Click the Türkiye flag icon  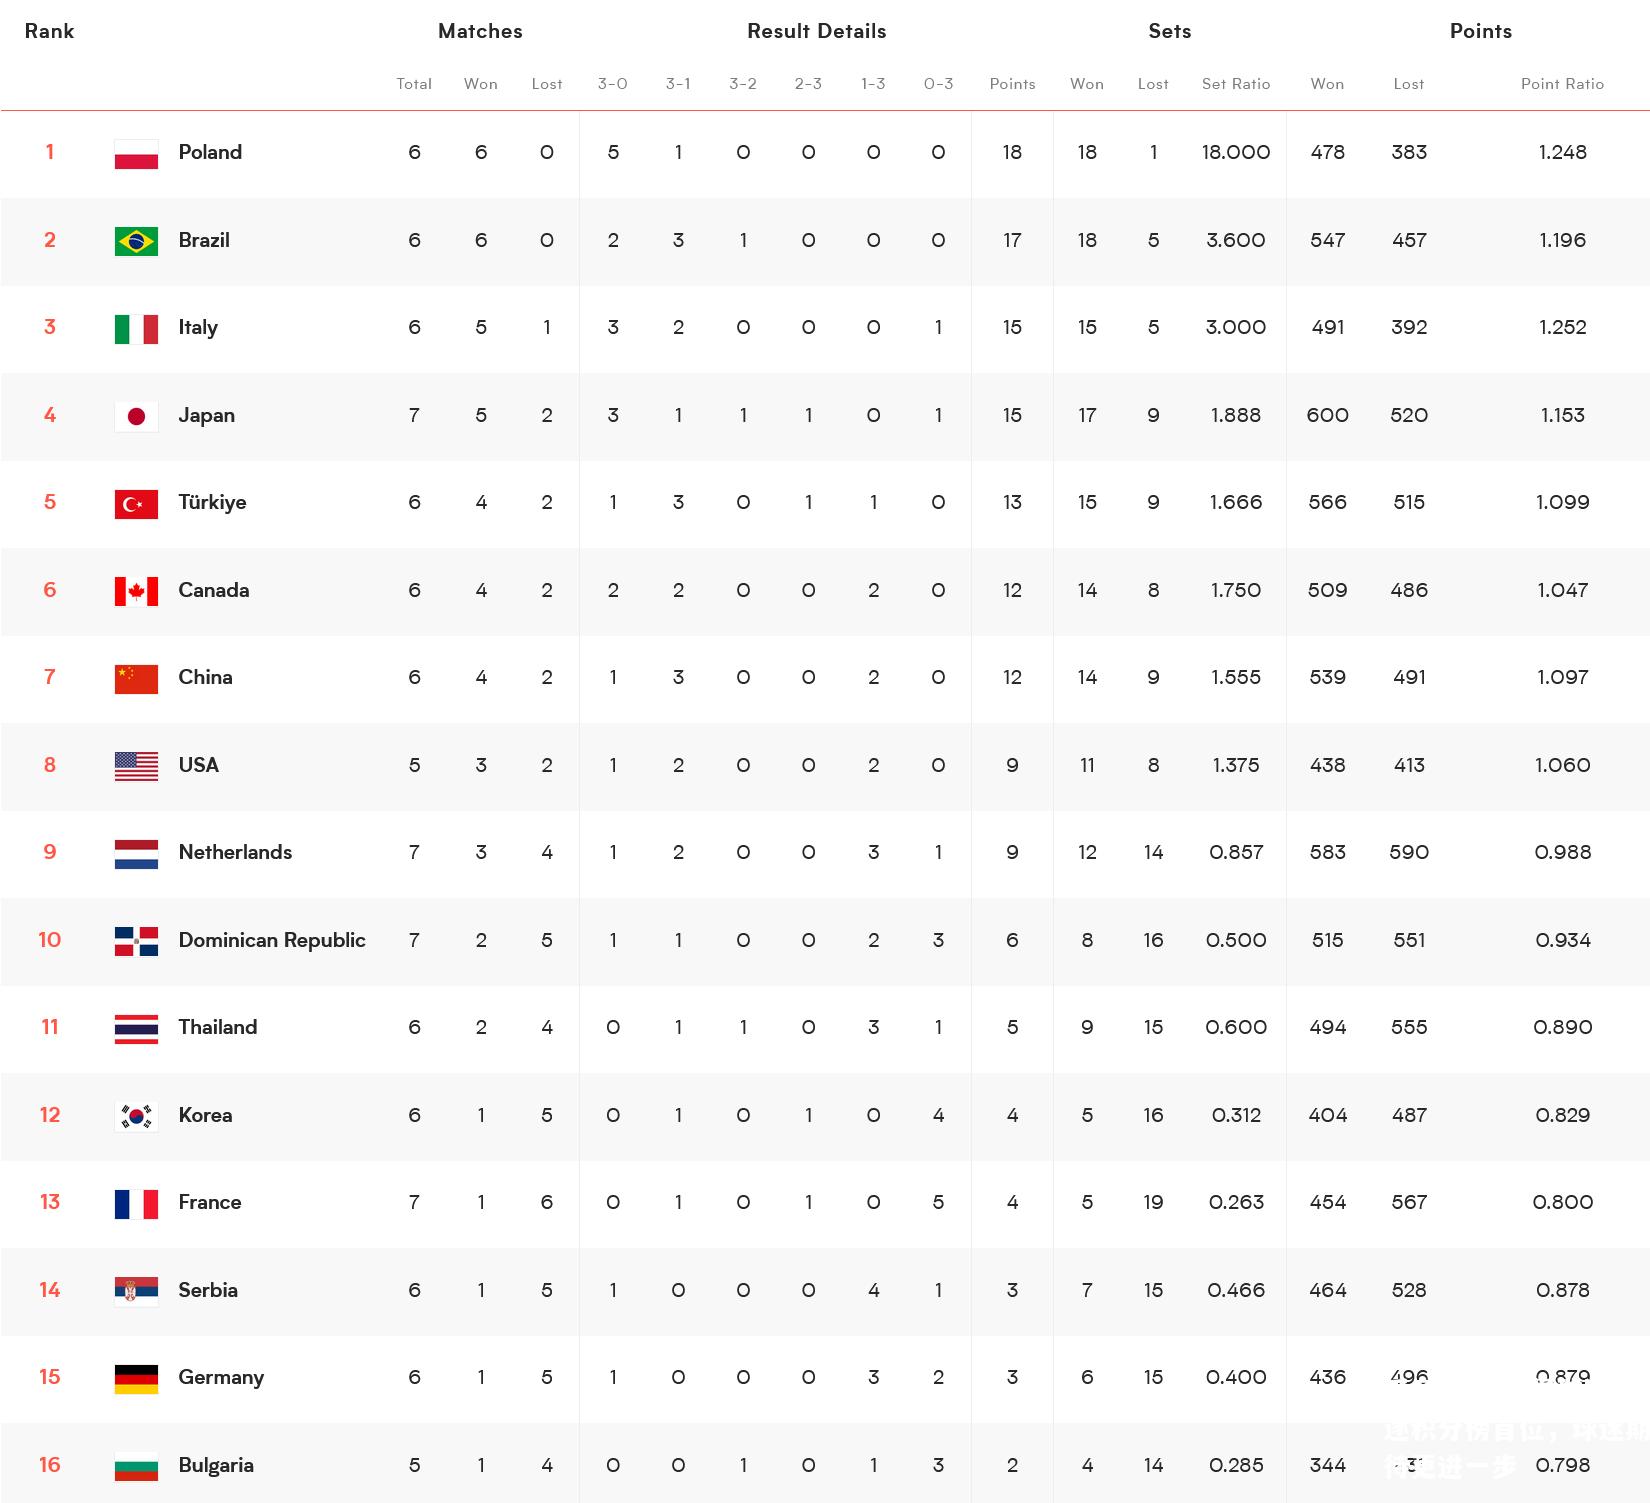tap(136, 504)
